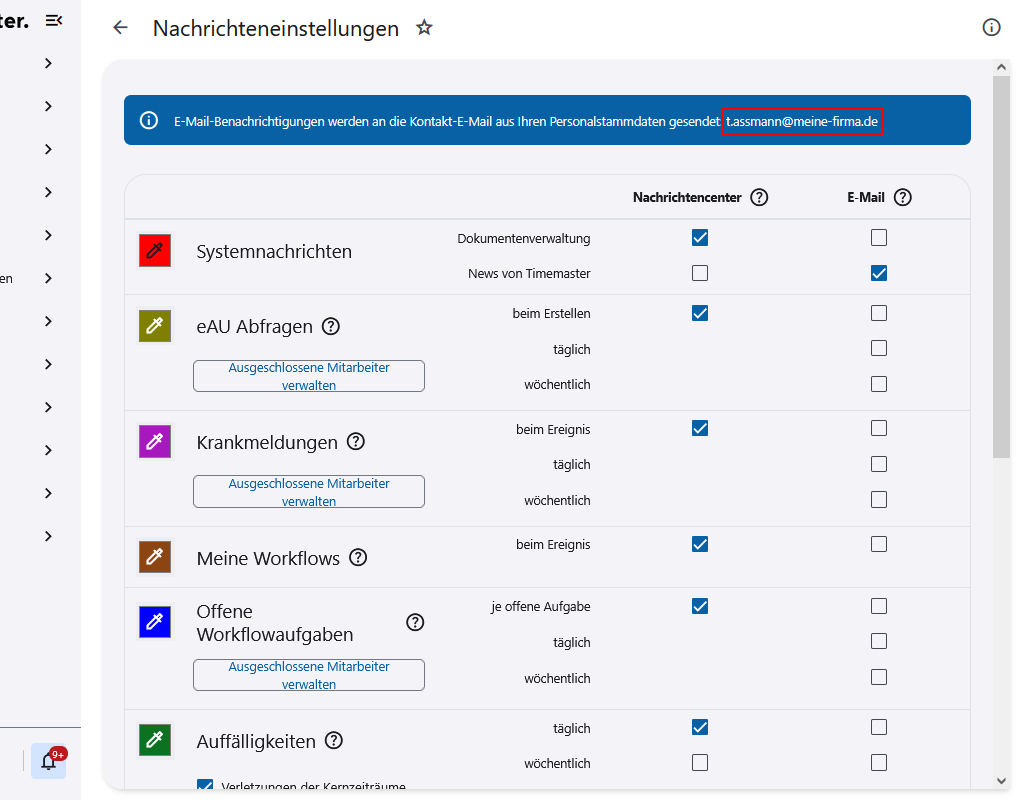Viewport: 1024px width, 800px height.
Task: Click the vertical scrollbar on the right
Action: point(1002,260)
